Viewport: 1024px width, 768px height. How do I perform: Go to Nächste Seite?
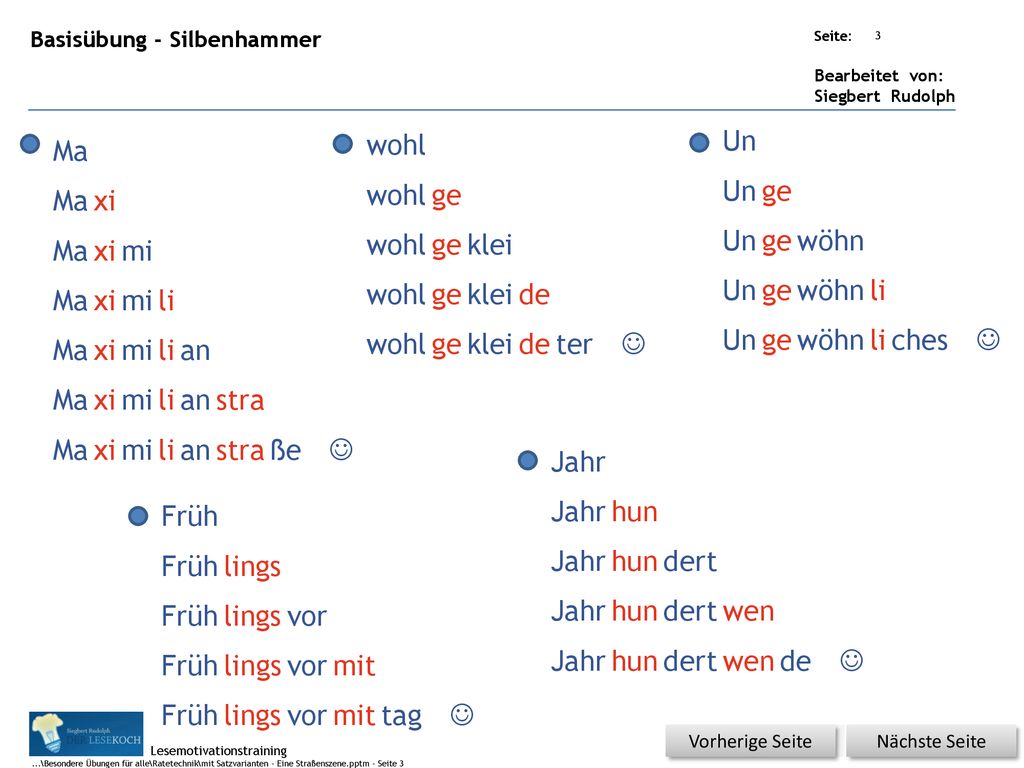pyautogui.click(x=931, y=742)
